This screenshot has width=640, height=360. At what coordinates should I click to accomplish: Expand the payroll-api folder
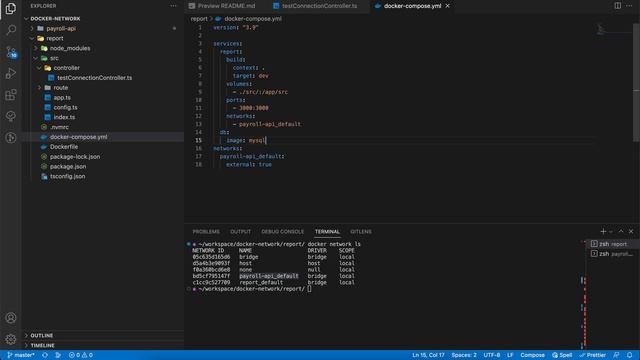(x=32, y=29)
